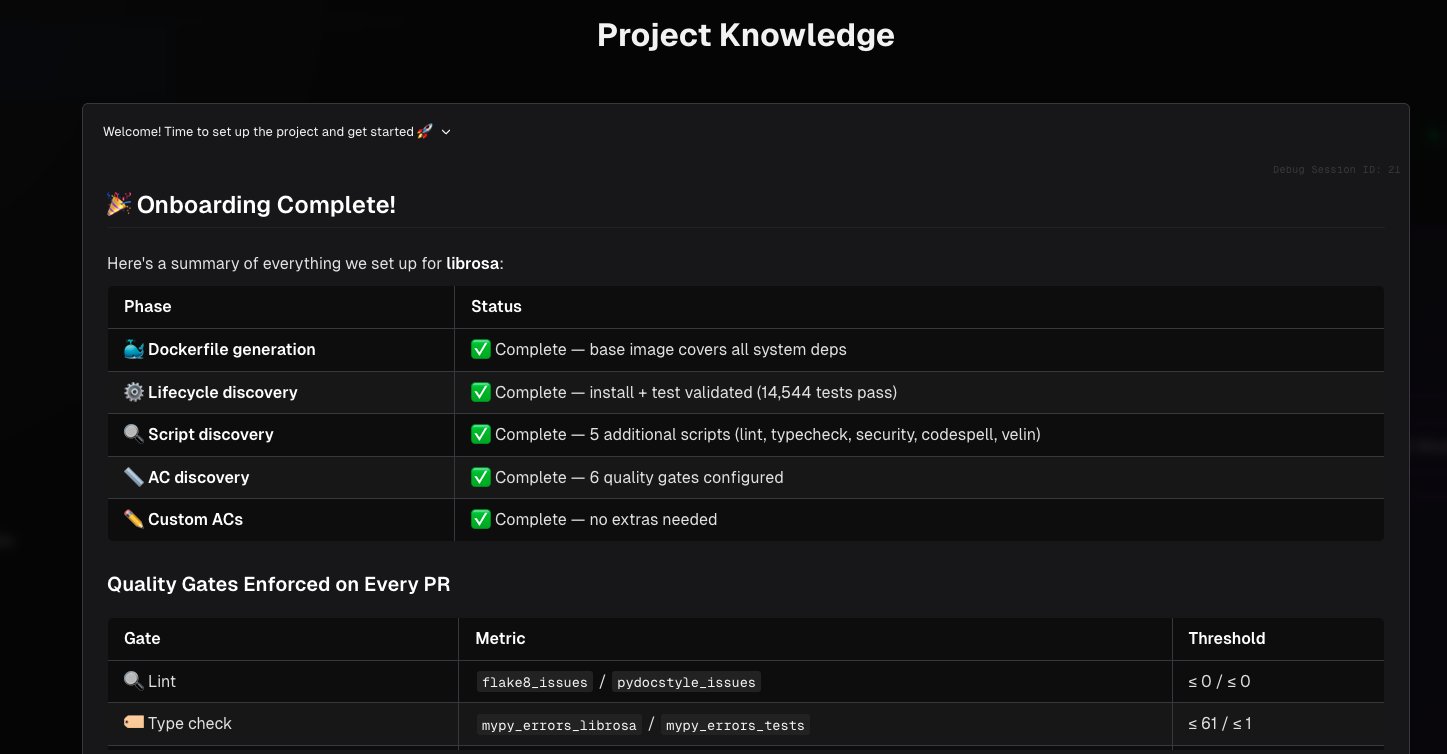This screenshot has height=754, width=1447.
Task: Click 'base image covers all system deps' status
Action: [x=718, y=350]
